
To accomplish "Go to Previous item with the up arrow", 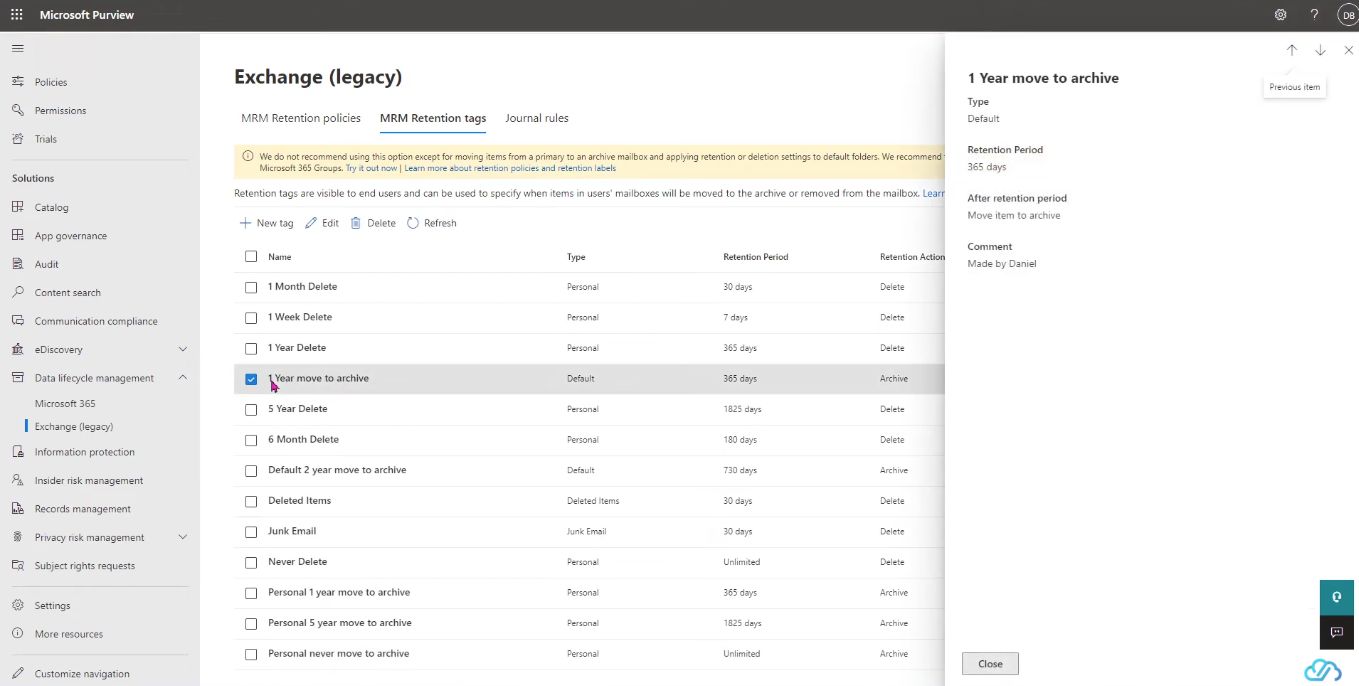I will click(1291, 49).
